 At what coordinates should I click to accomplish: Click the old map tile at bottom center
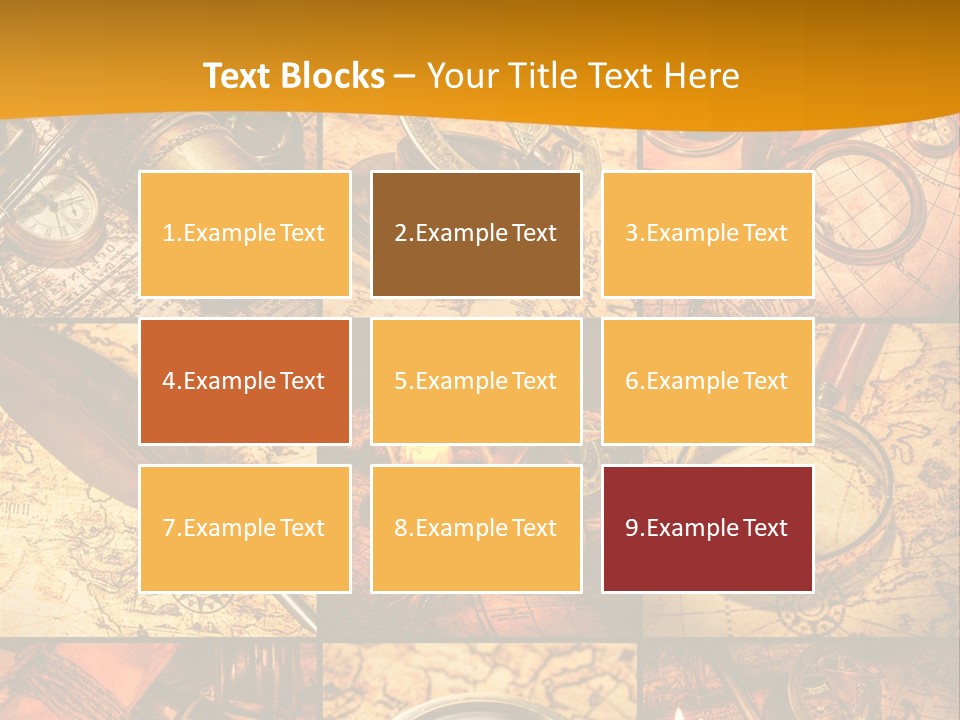point(479,680)
